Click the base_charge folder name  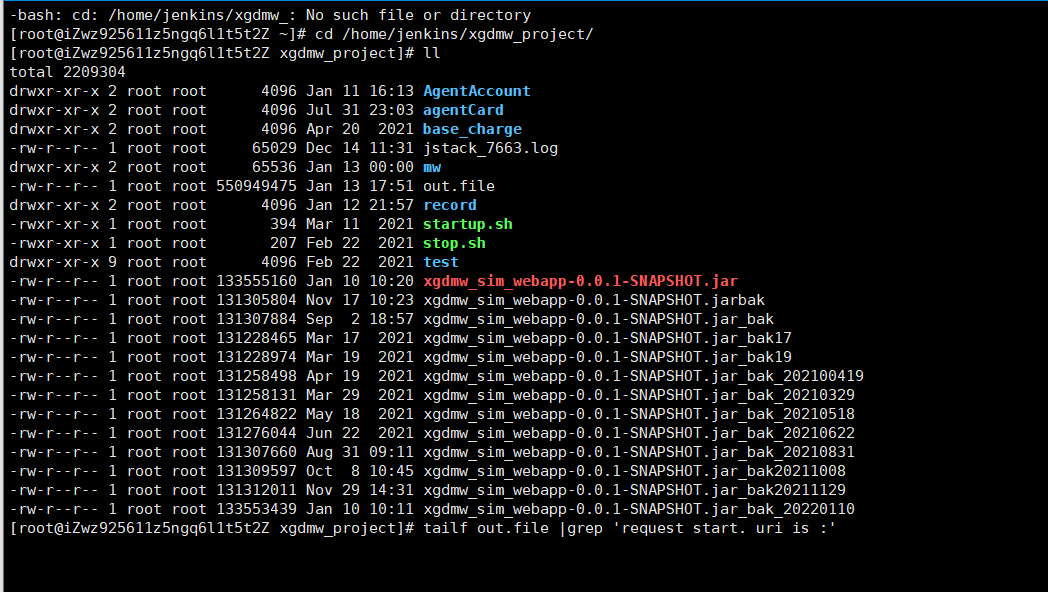pyautogui.click(x=473, y=129)
